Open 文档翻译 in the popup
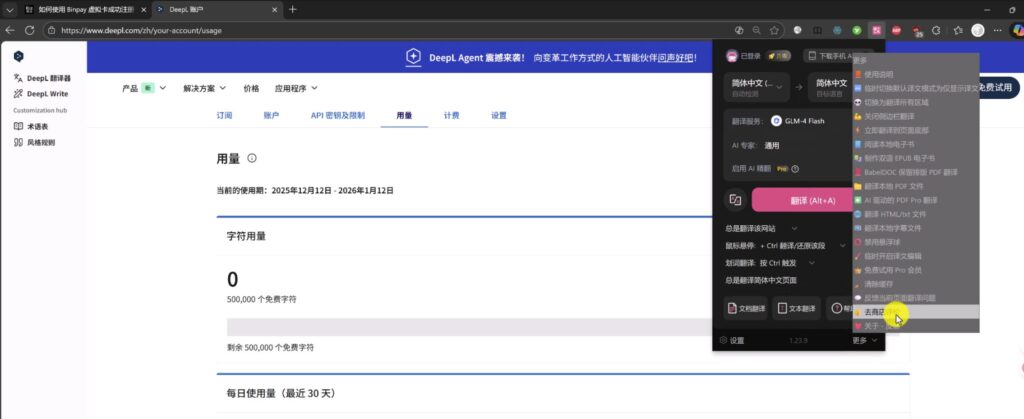The width and height of the screenshot is (1024, 419). pyautogui.click(x=745, y=308)
